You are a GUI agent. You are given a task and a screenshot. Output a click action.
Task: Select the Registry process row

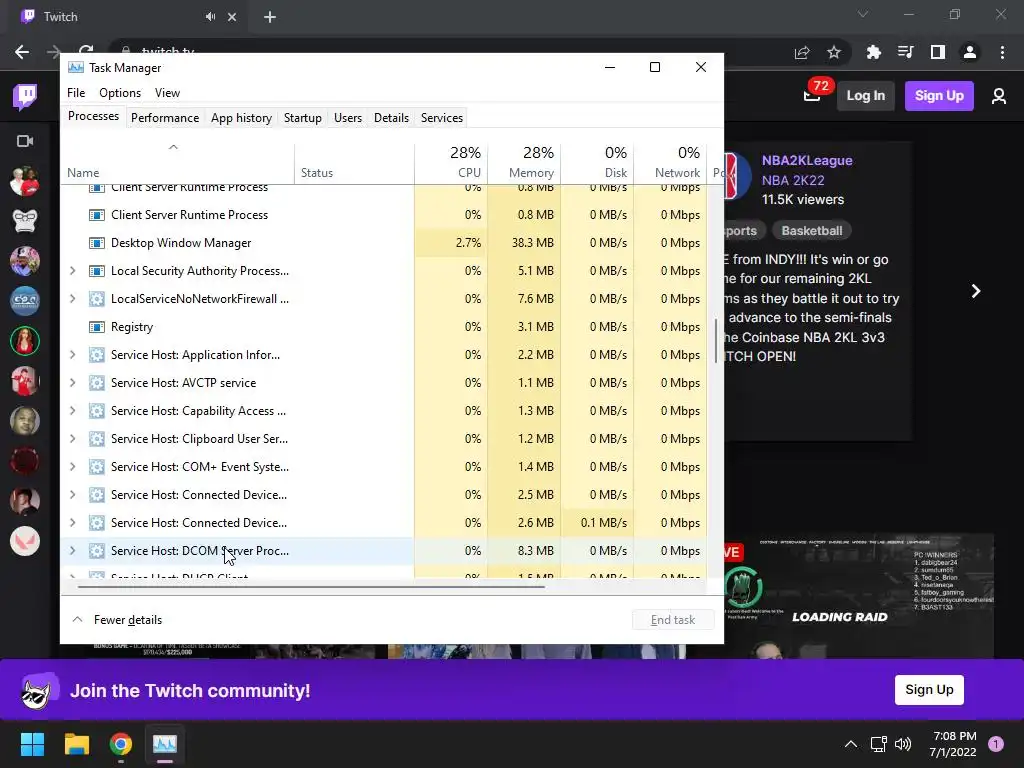384,327
